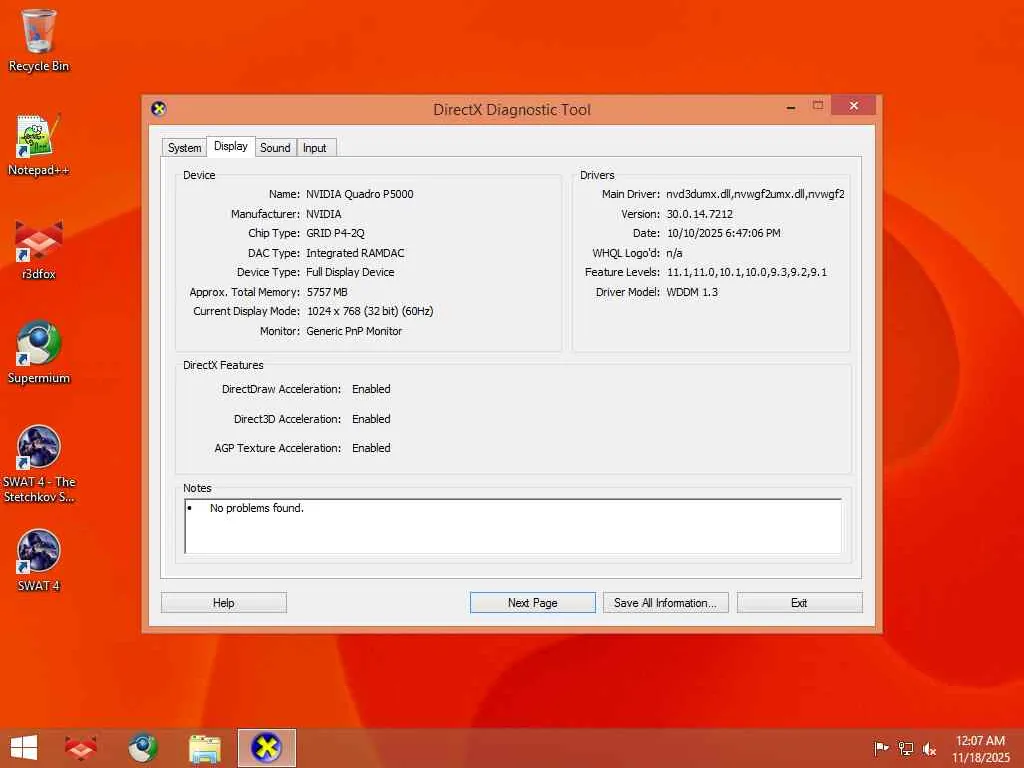Click total memory value 5757 MB
The image size is (1024, 768).
coord(327,292)
